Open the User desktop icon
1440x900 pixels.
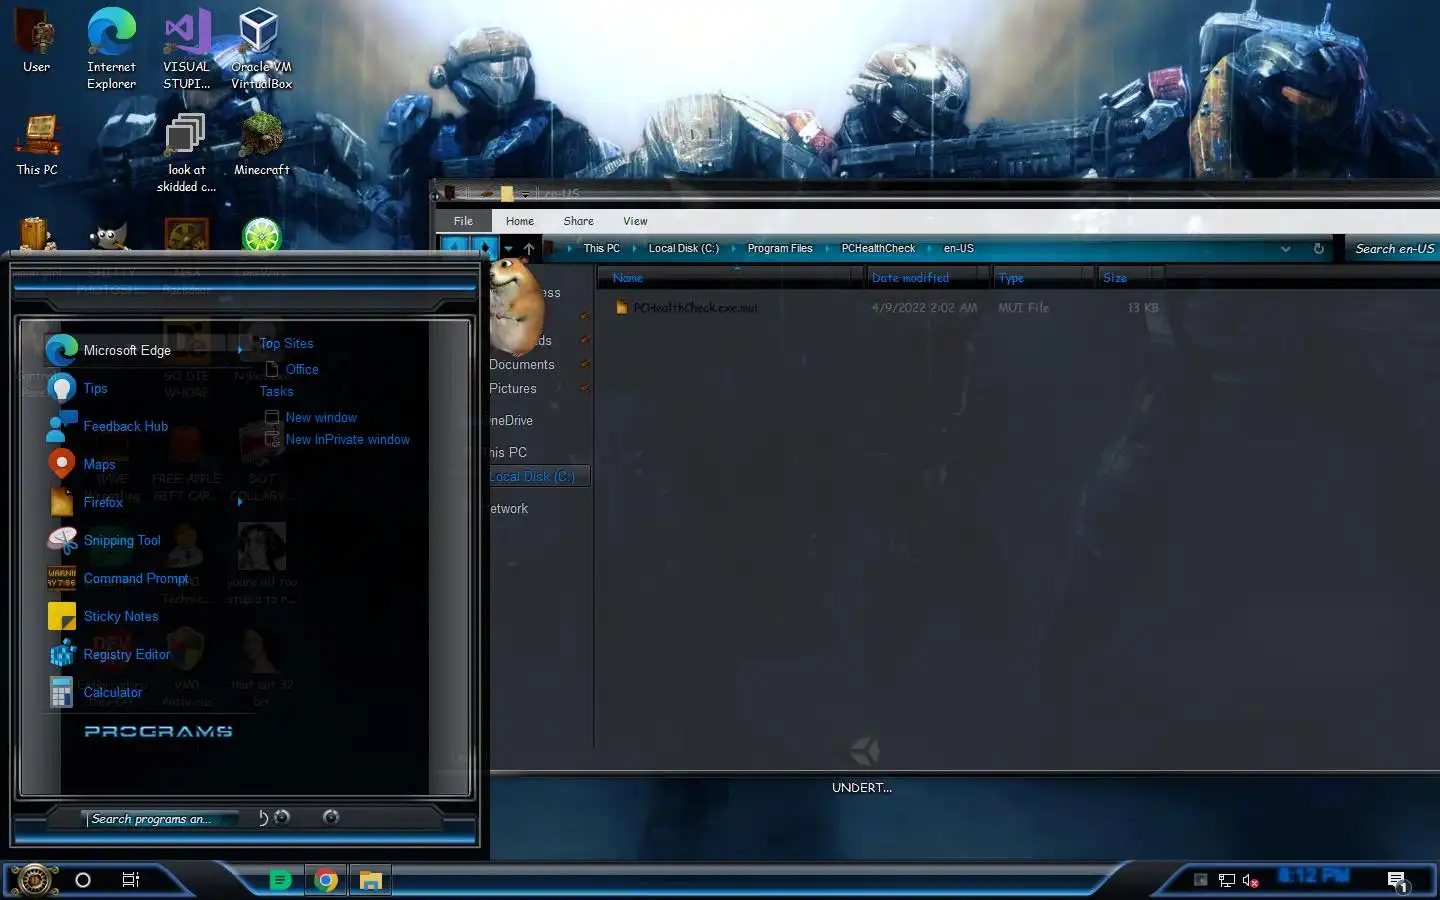(x=37, y=42)
